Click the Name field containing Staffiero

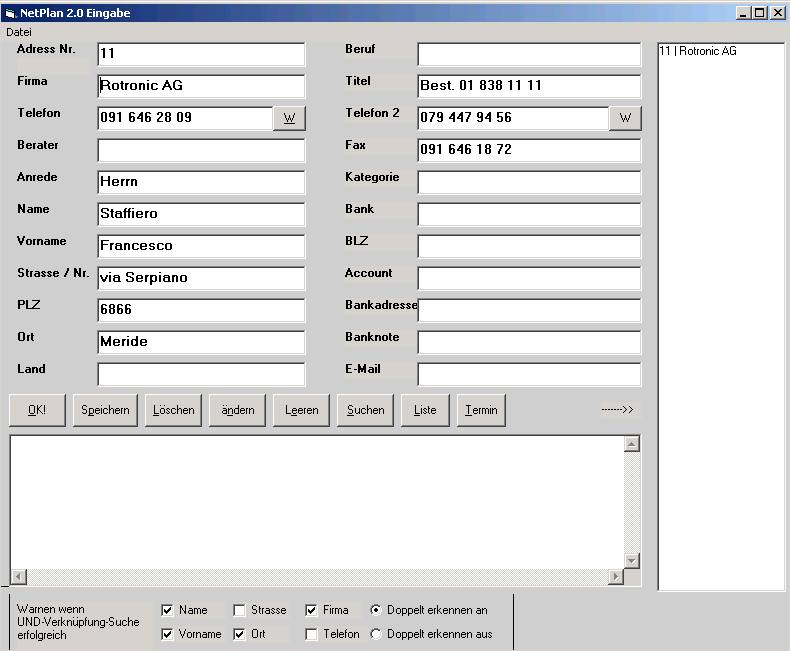[x=201, y=214]
